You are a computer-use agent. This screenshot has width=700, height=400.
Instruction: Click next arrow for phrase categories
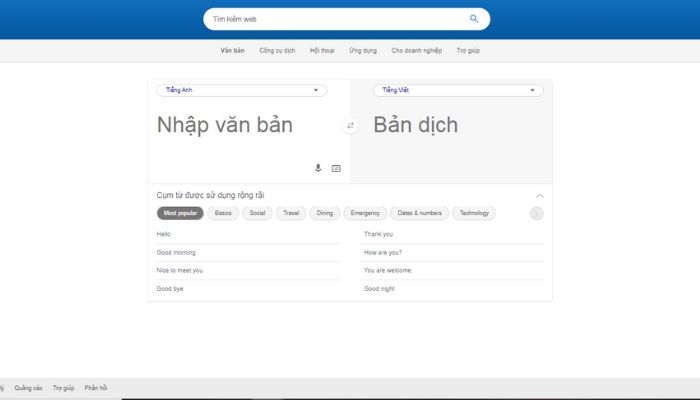tap(537, 213)
